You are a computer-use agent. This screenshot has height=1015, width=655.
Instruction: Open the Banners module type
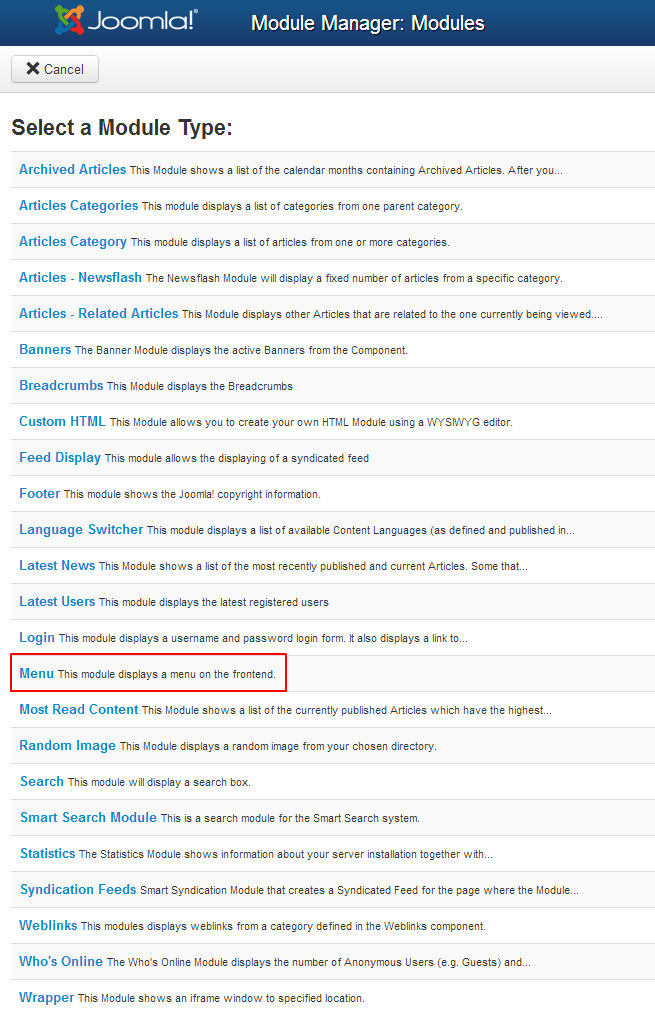45,350
